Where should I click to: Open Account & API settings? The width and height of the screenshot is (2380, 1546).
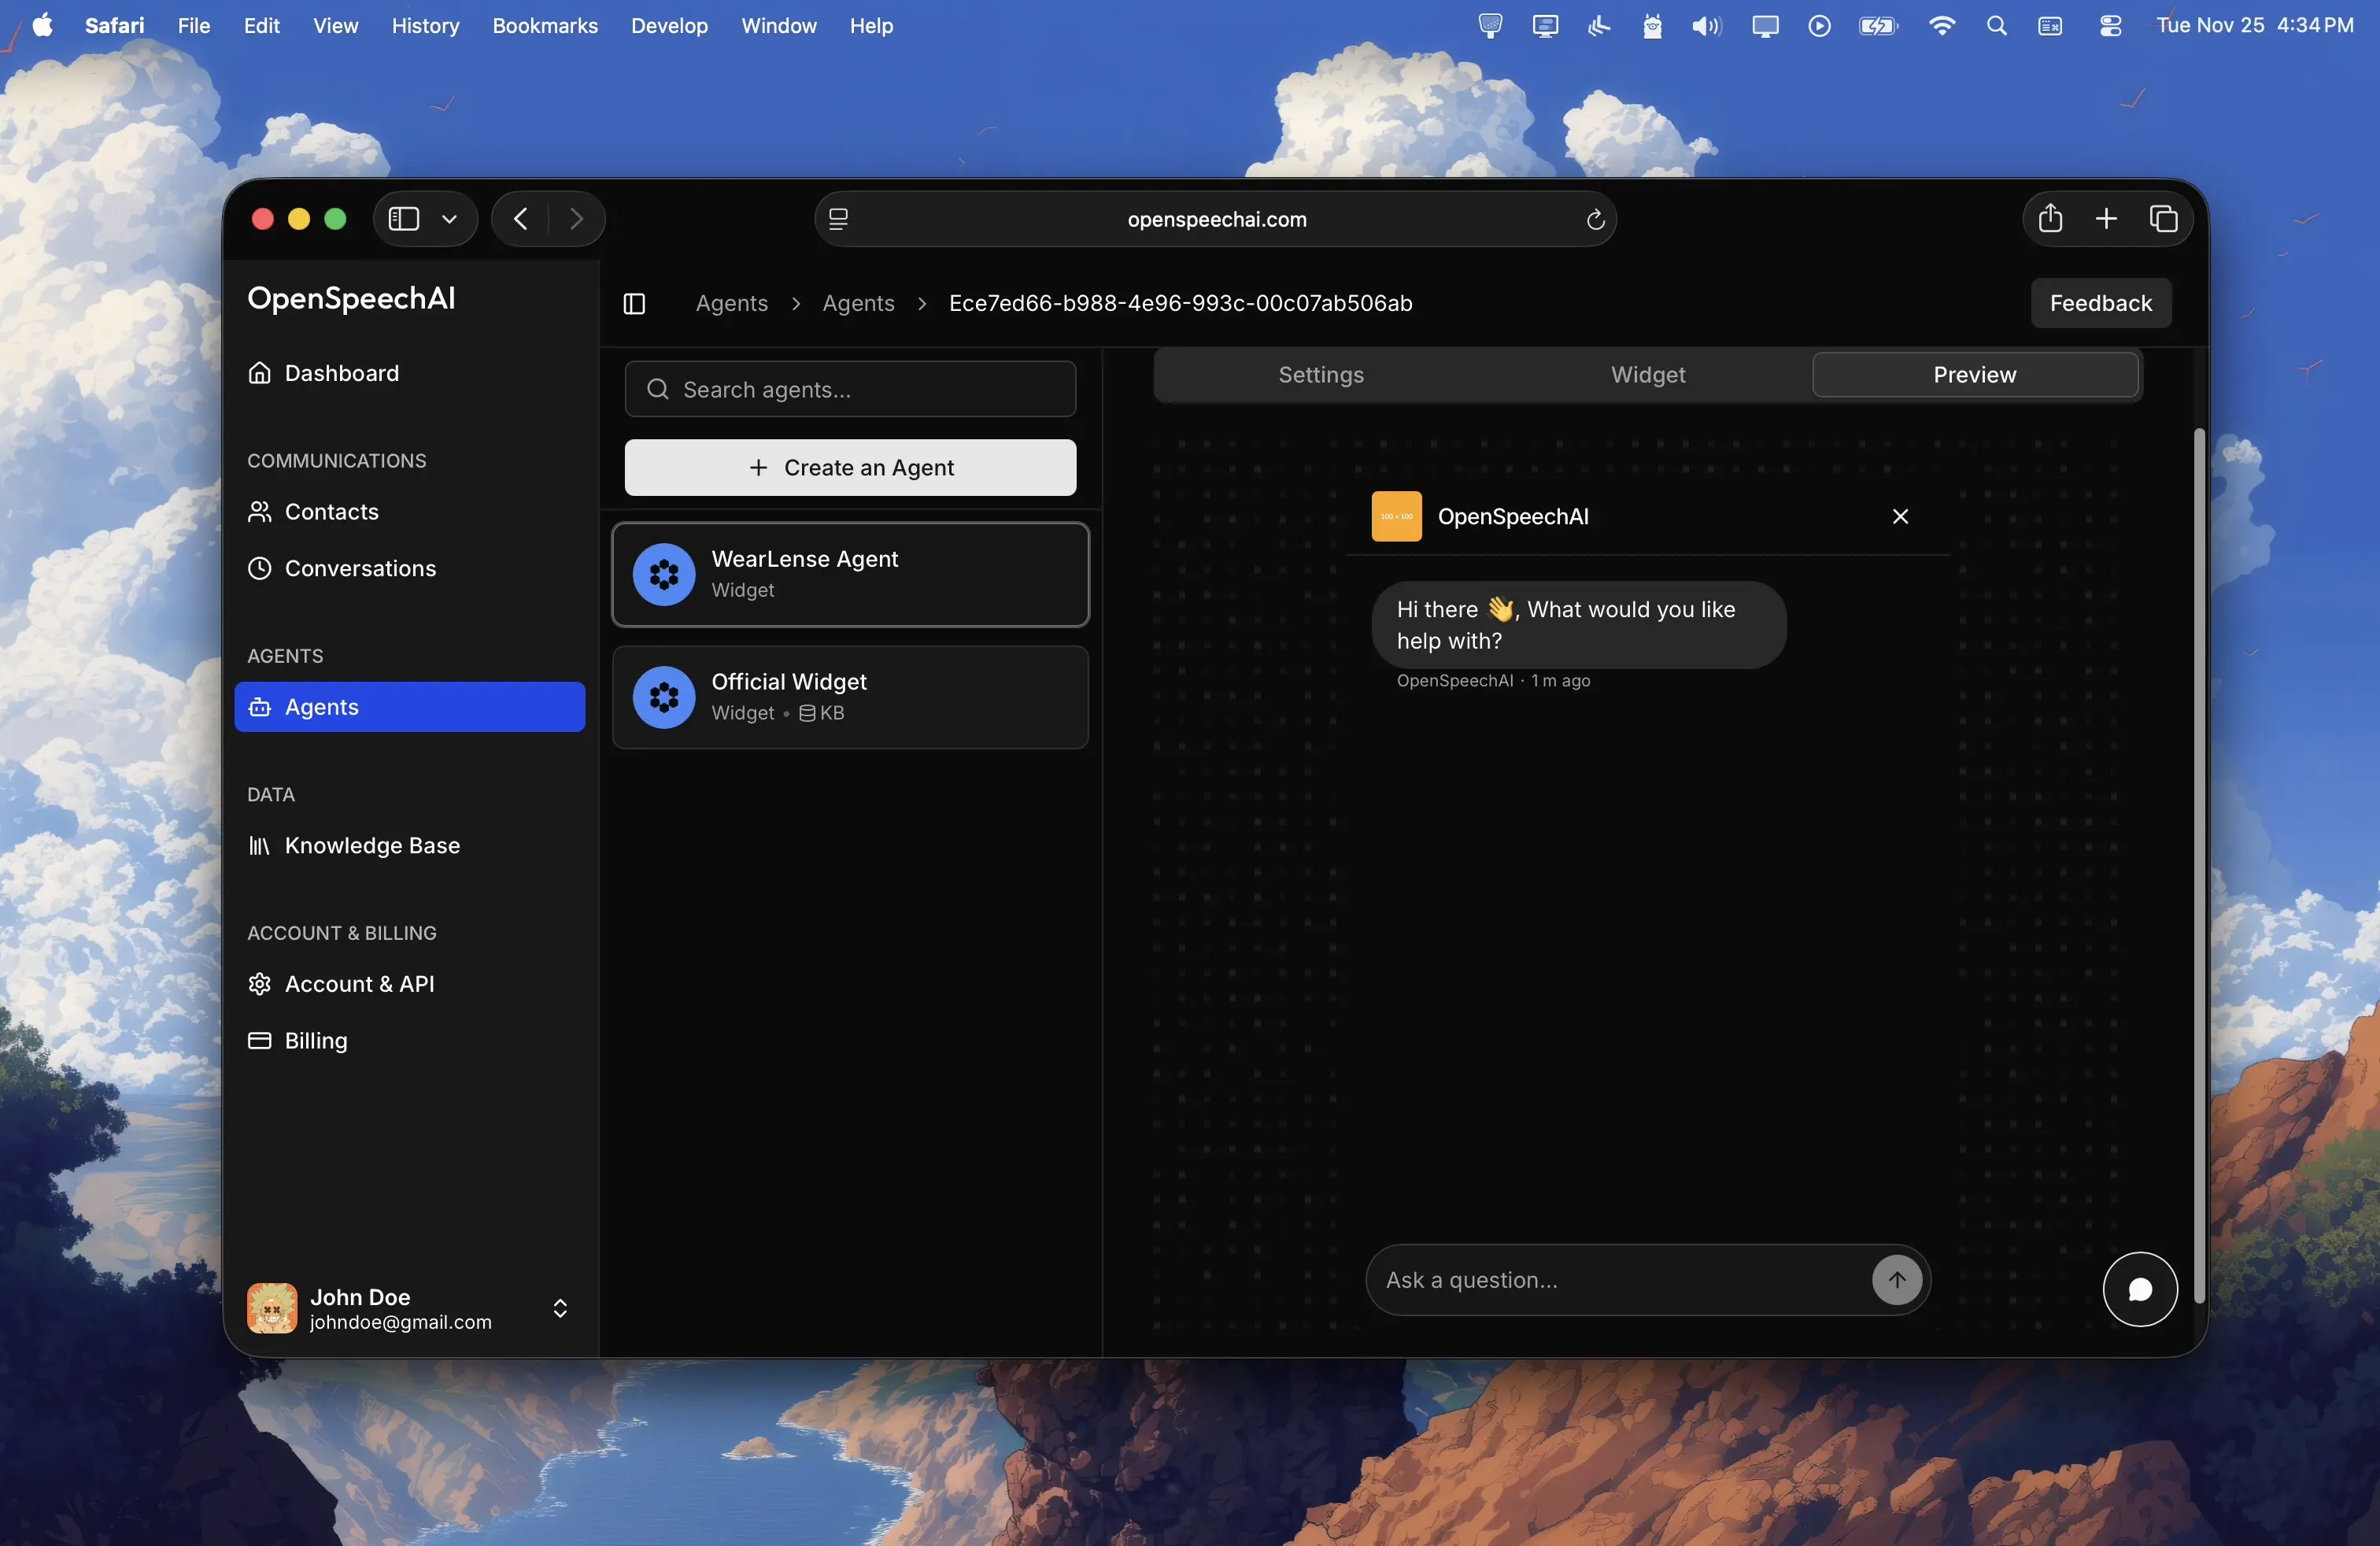pos(410,984)
